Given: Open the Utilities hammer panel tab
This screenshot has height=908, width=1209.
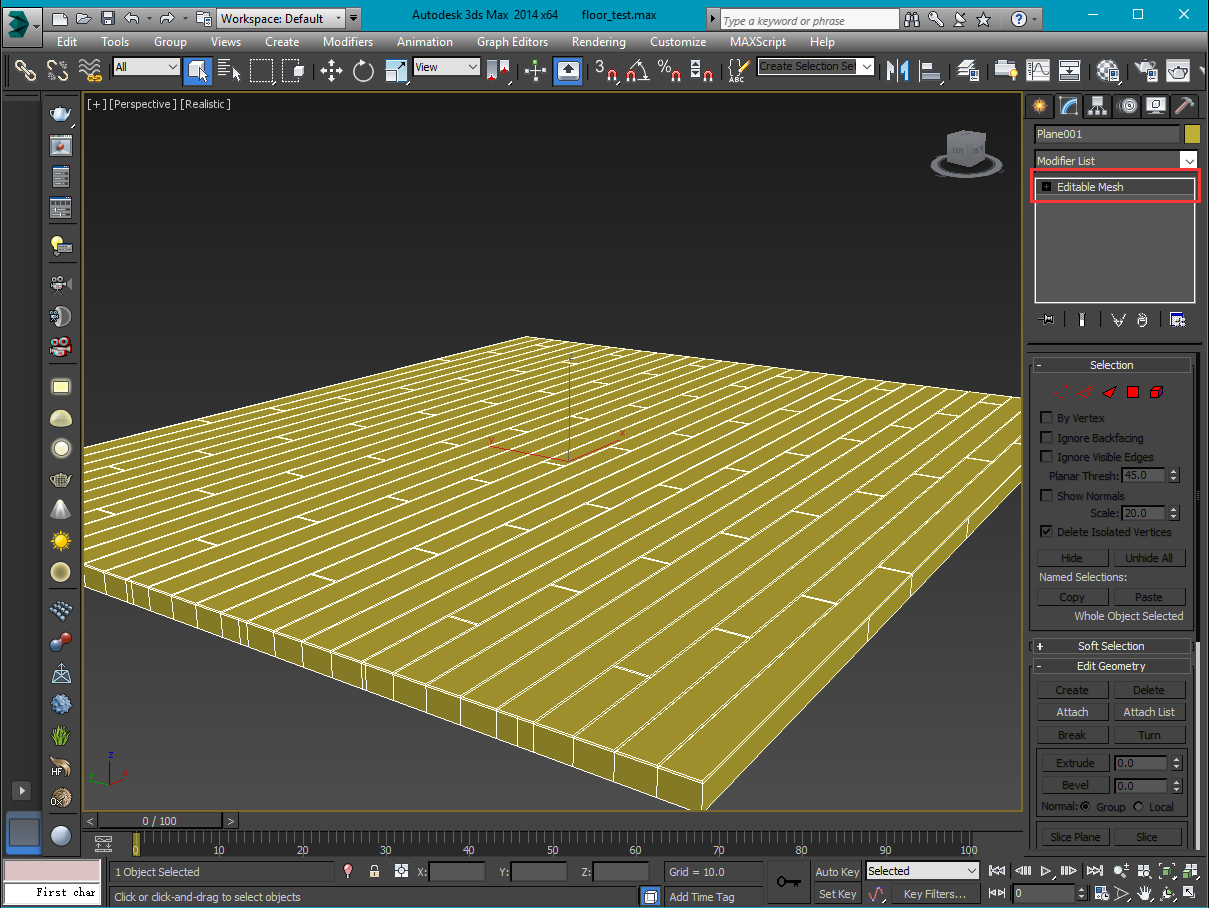Looking at the screenshot, I should 1184,105.
